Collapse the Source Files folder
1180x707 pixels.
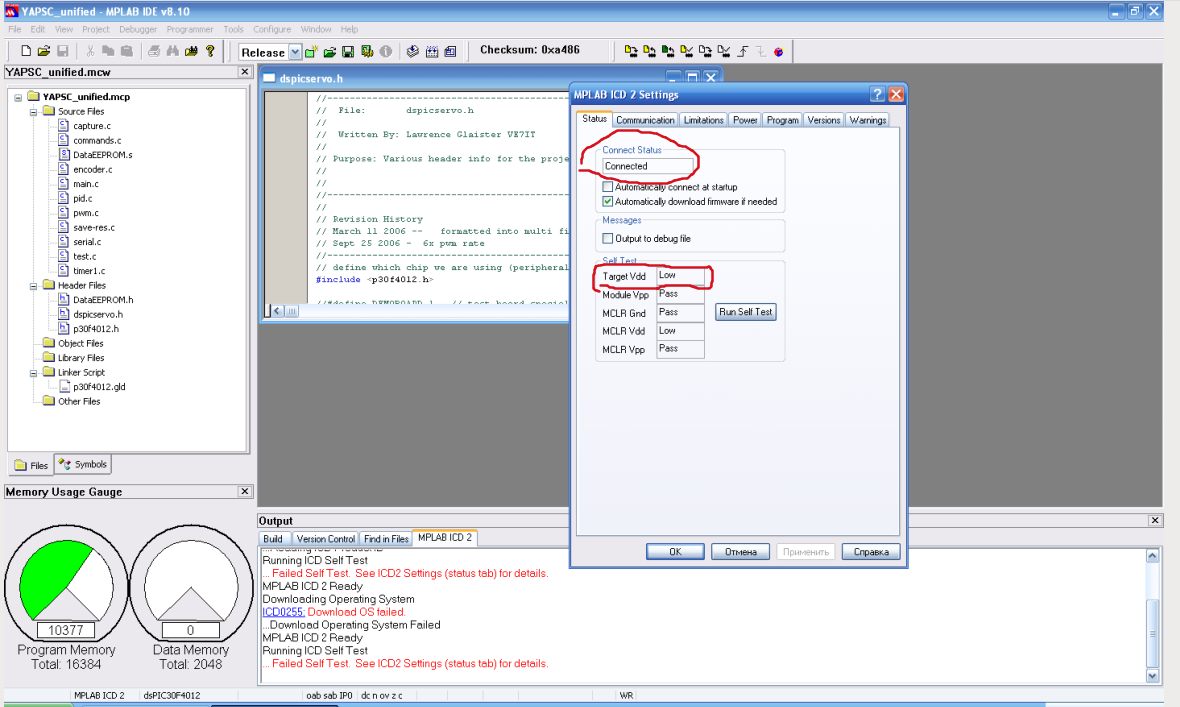pos(33,111)
